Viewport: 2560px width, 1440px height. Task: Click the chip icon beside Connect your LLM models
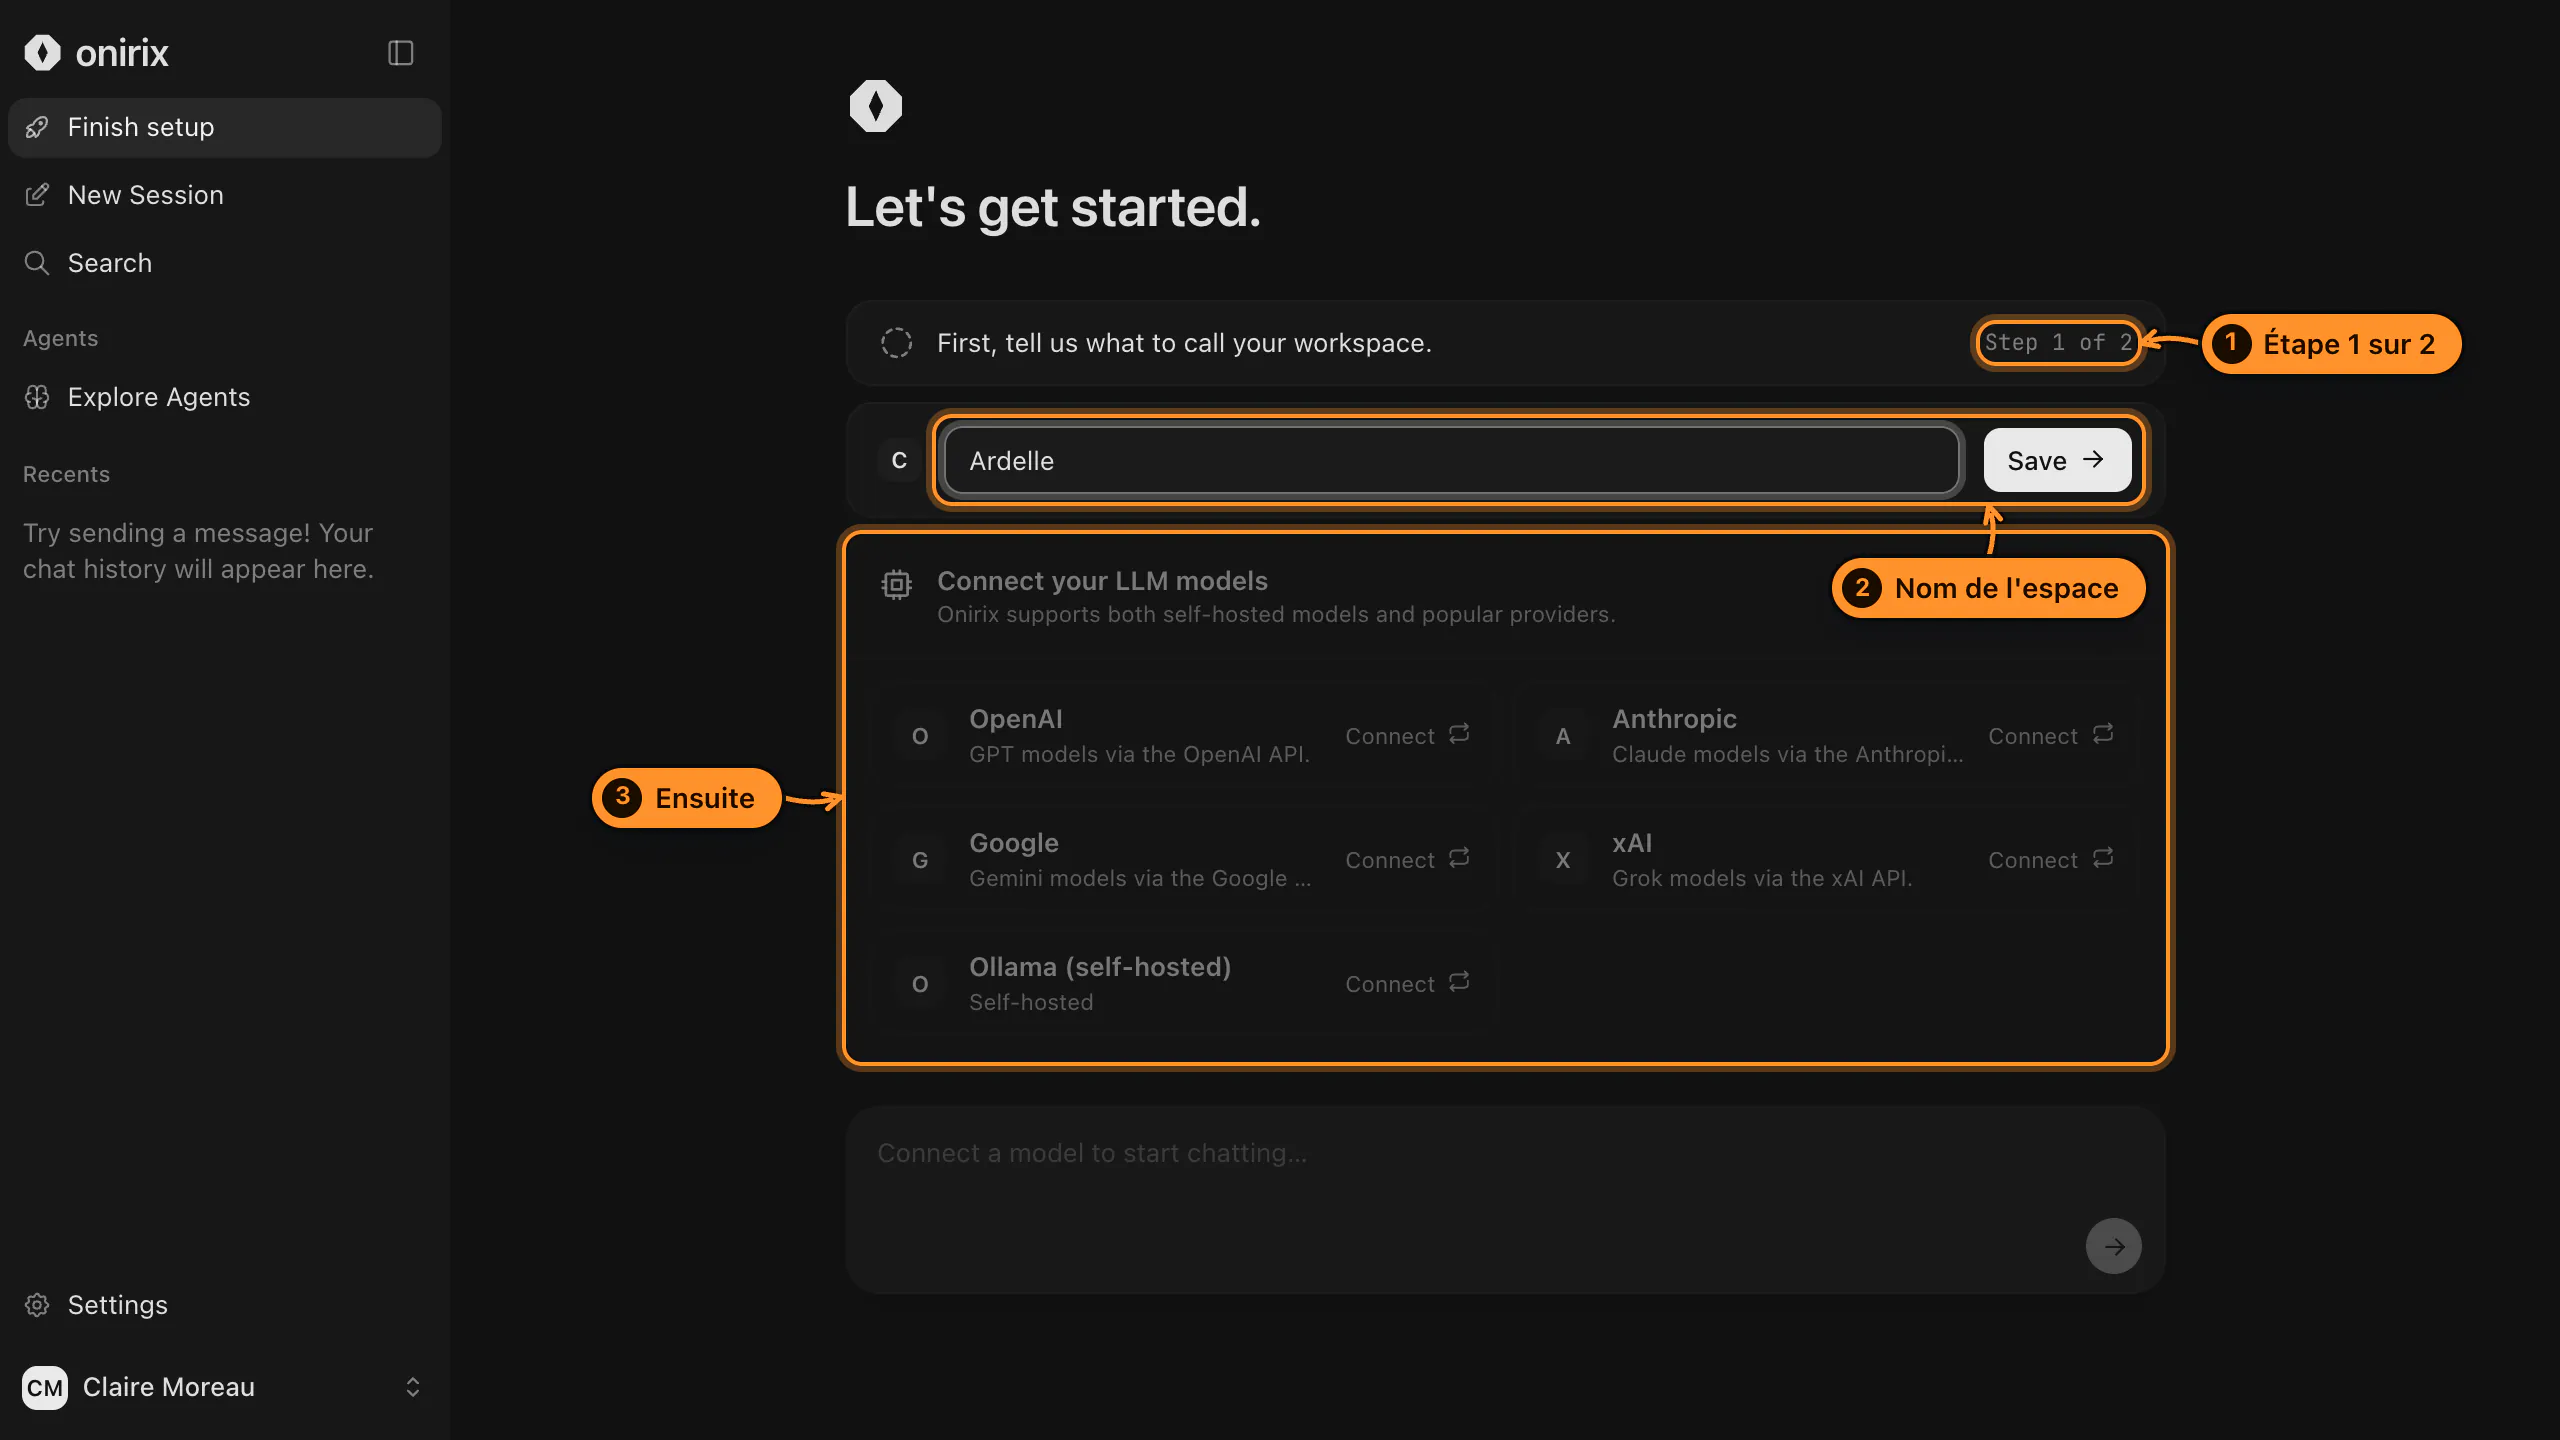click(896, 584)
